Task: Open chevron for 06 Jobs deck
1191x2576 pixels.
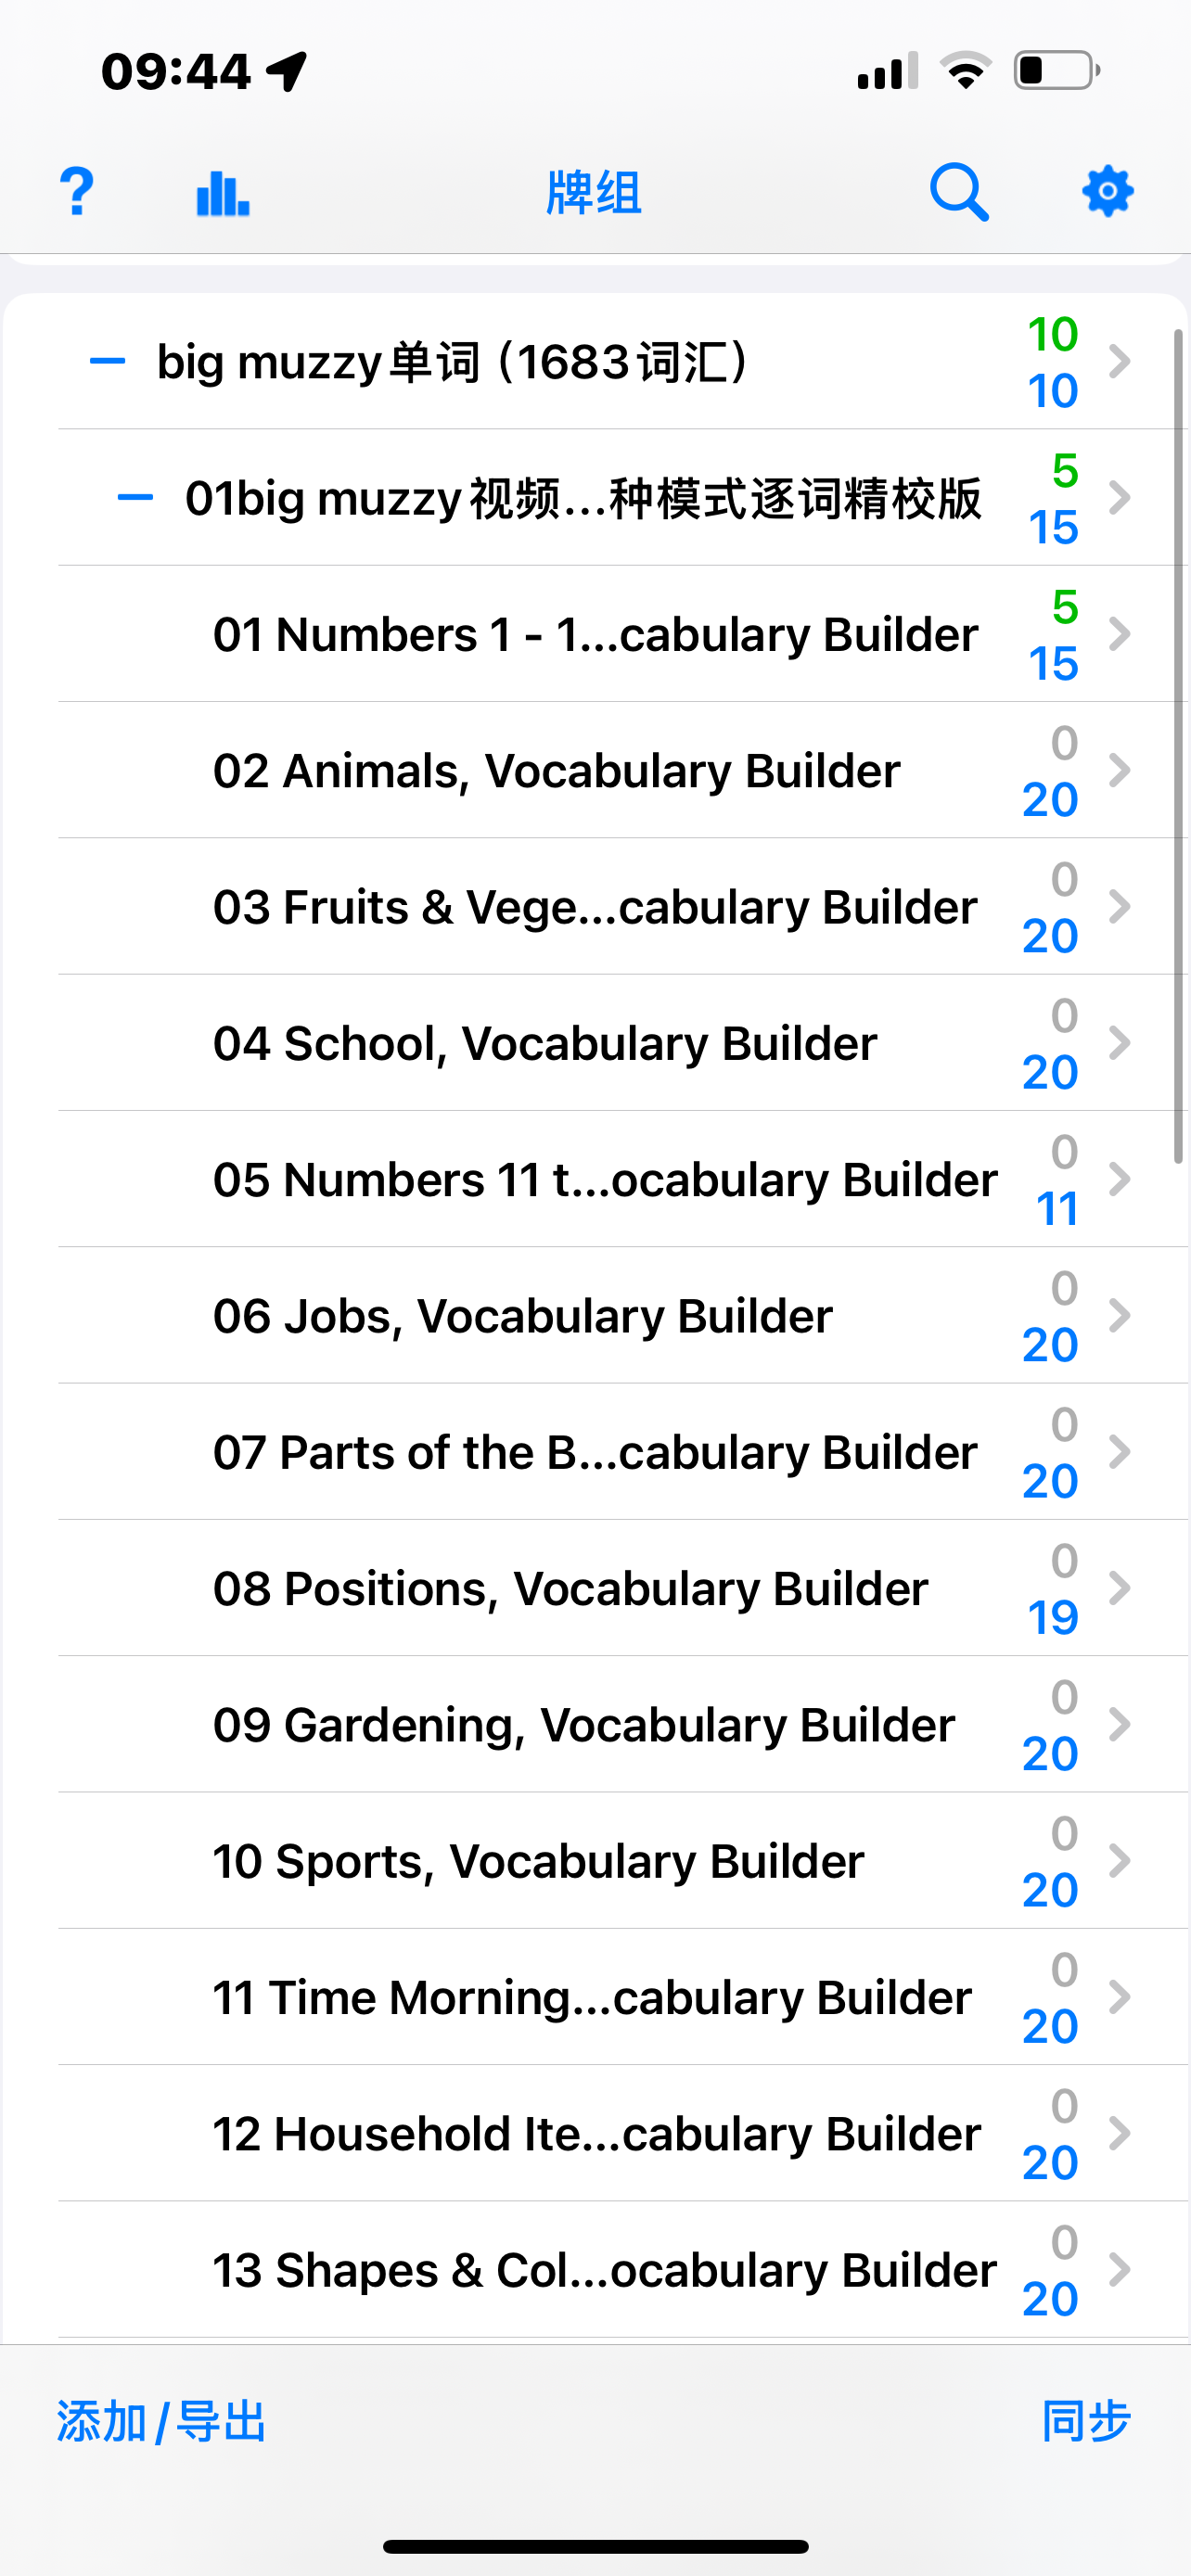Action: 1120,1315
